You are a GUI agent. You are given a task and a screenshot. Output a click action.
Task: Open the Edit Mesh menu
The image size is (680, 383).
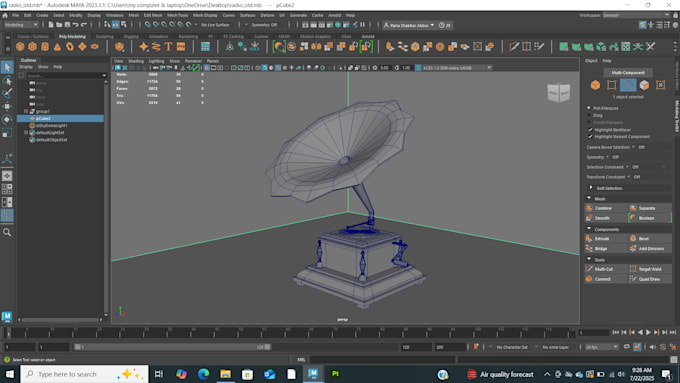[x=153, y=15]
